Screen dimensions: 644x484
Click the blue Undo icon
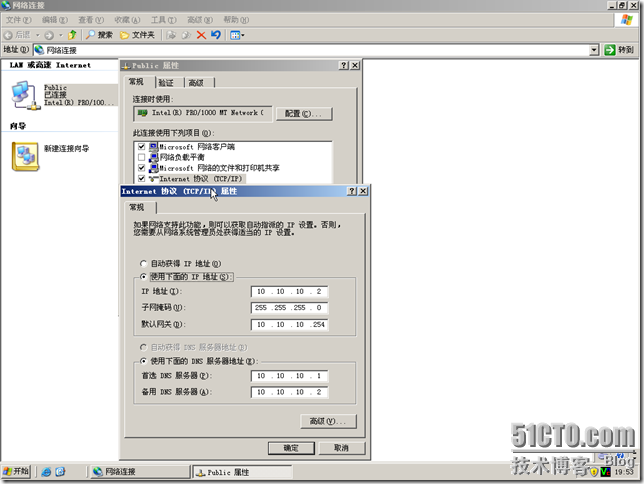[216, 35]
